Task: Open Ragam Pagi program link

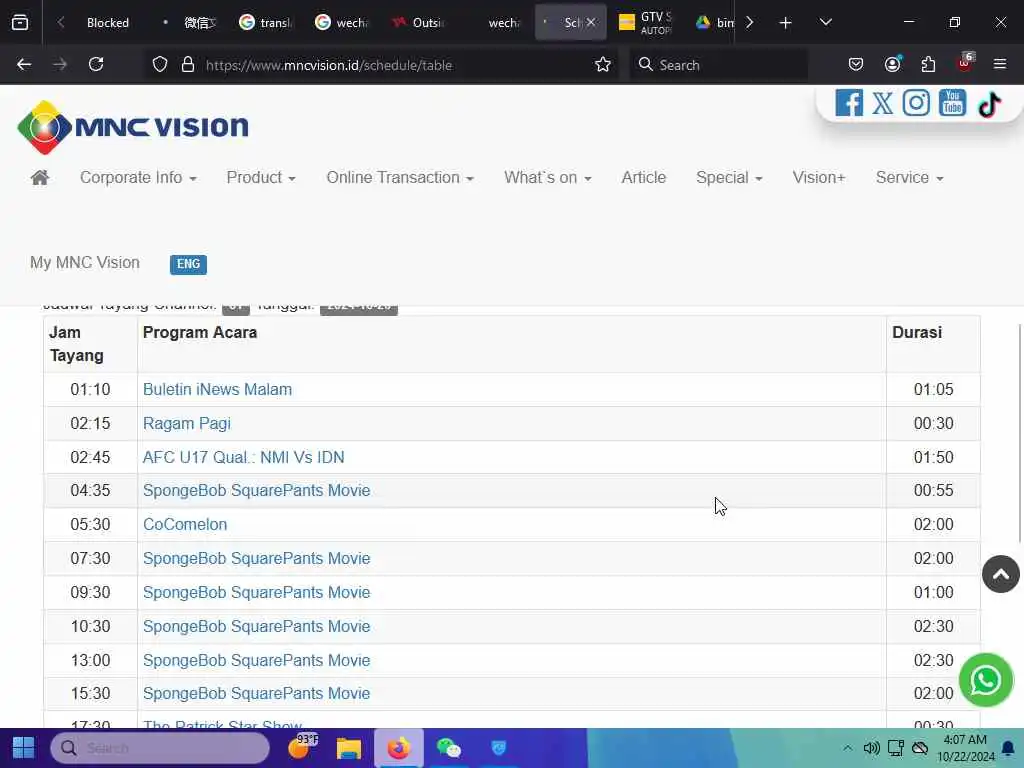Action: point(186,423)
